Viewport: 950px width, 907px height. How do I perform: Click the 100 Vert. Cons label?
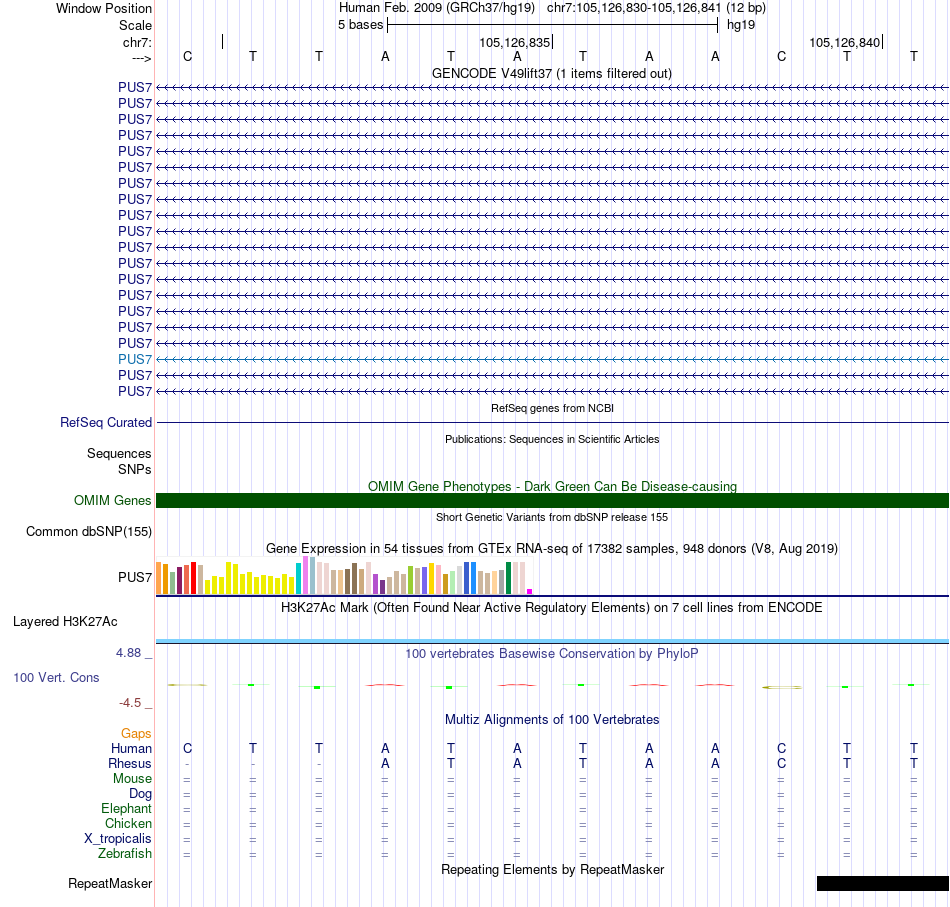point(56,677)
